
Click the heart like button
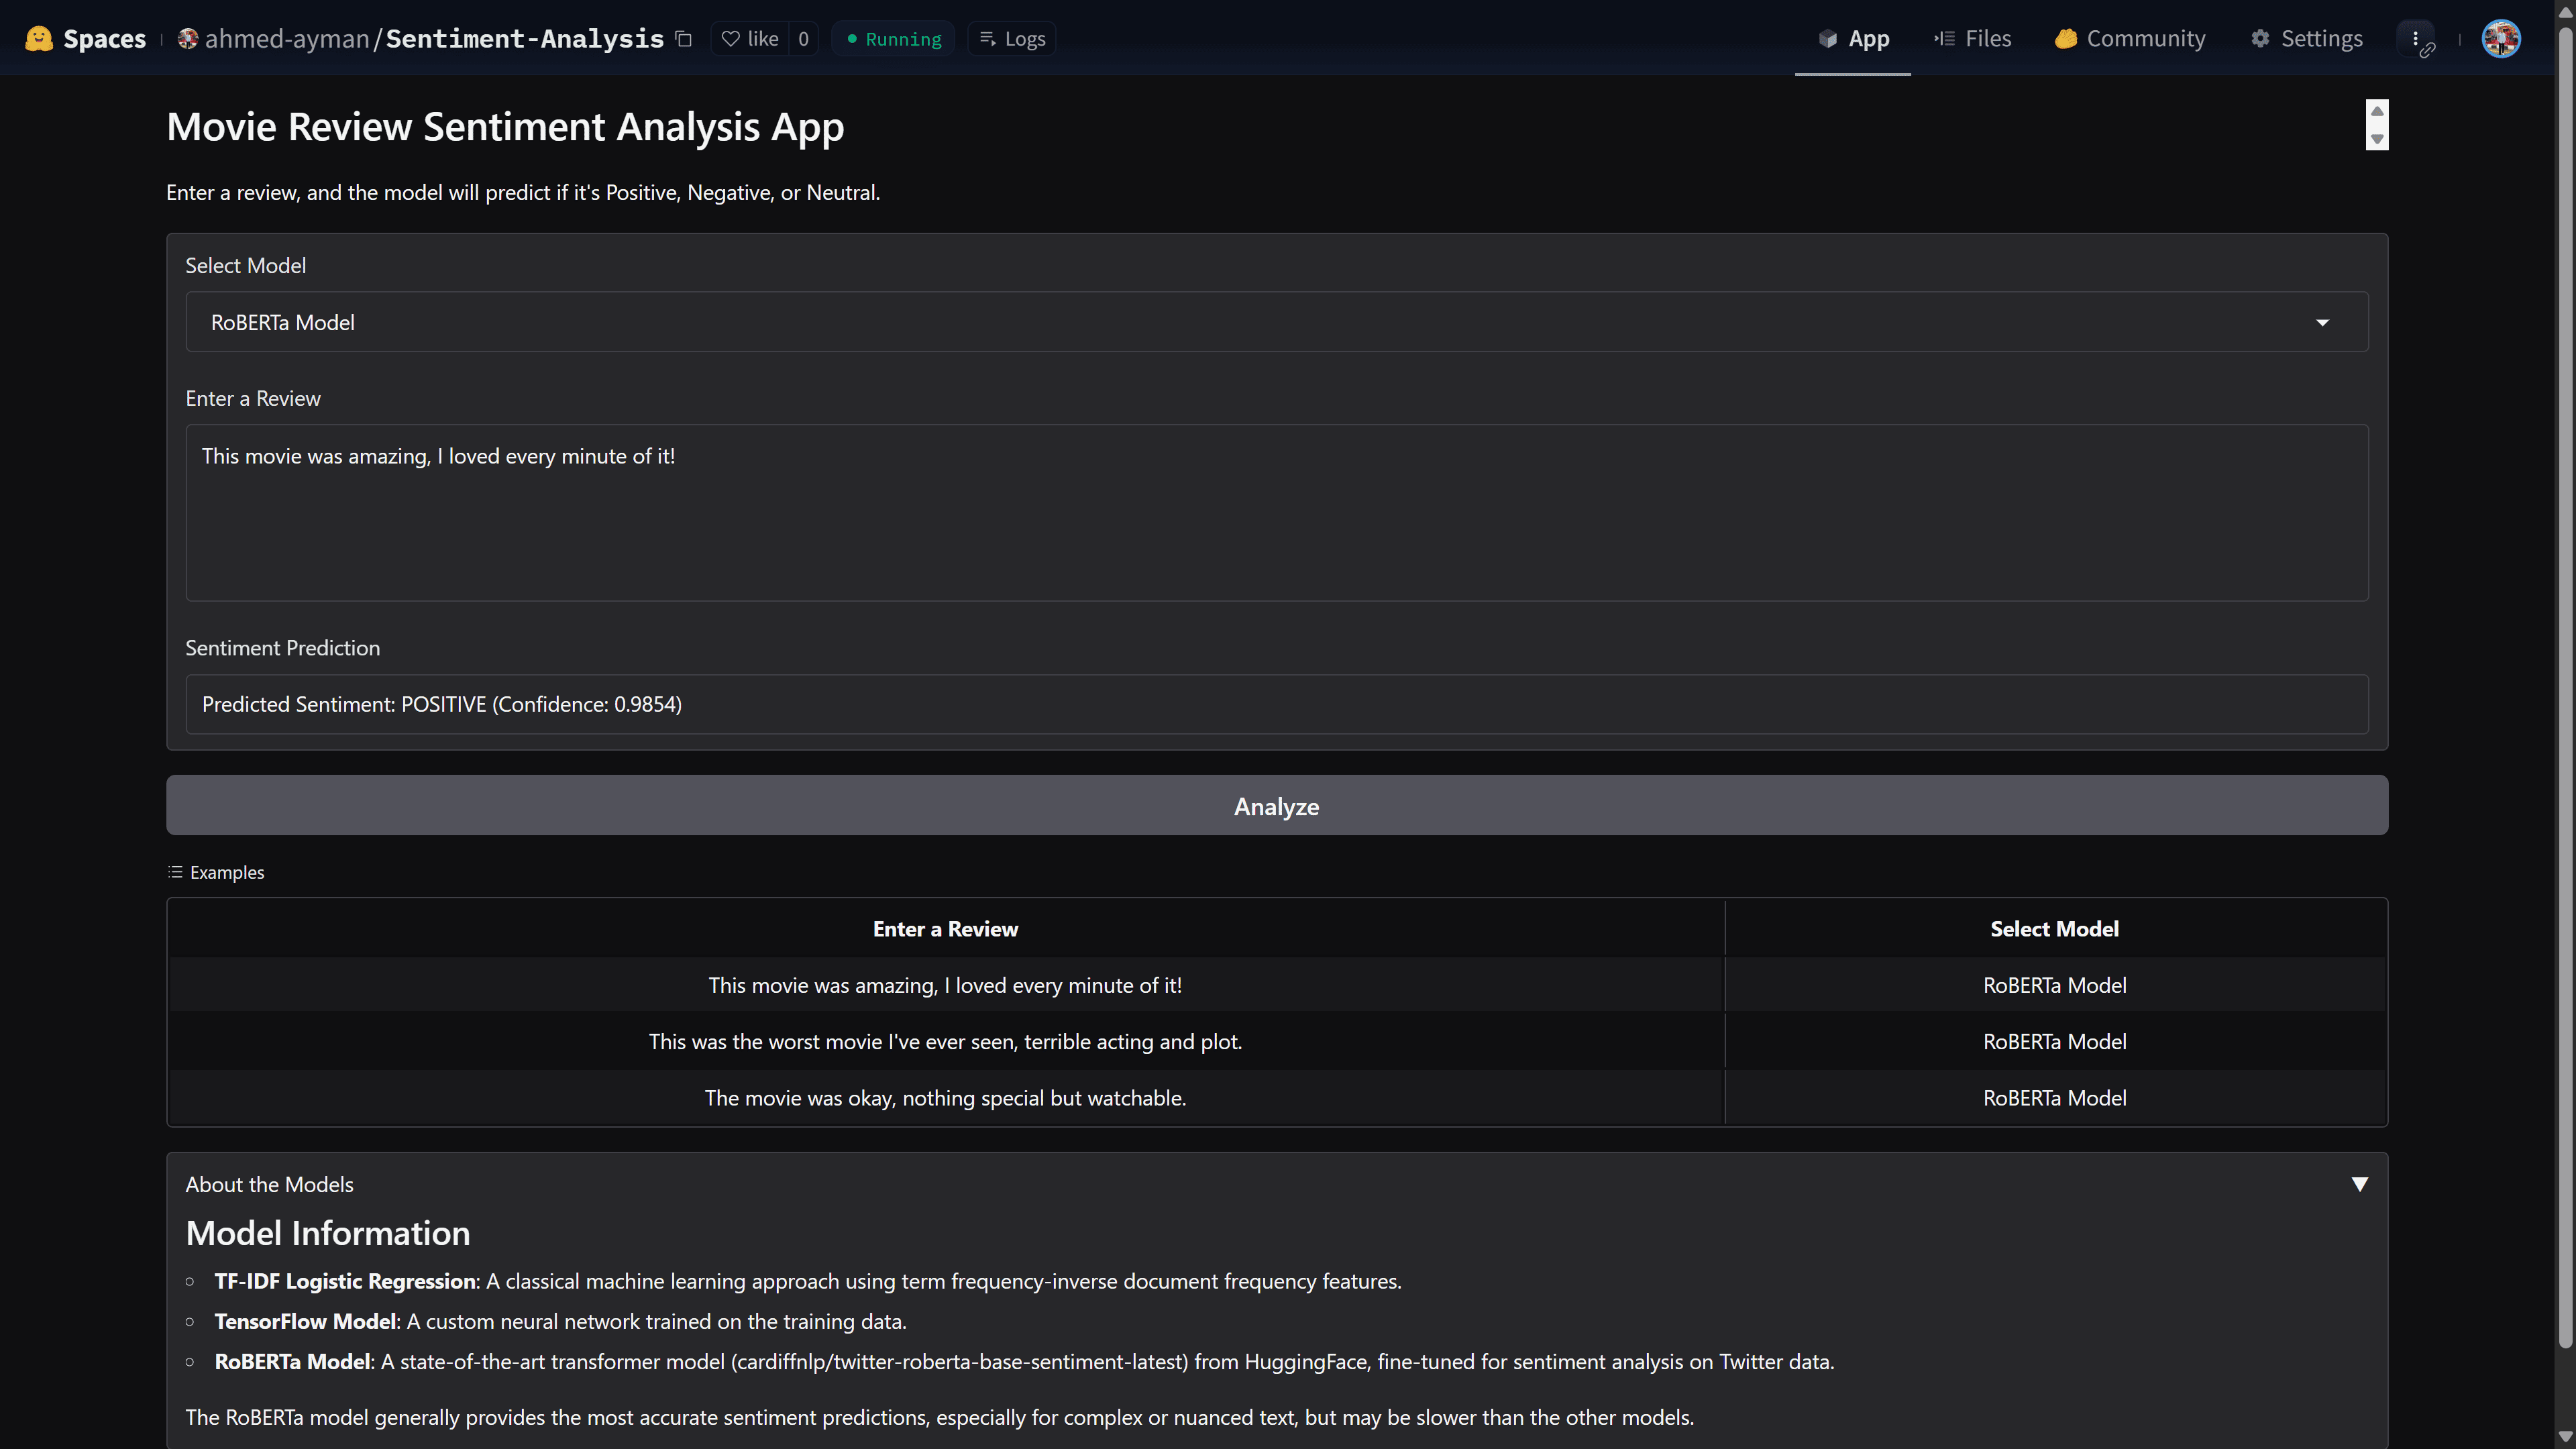750,39
